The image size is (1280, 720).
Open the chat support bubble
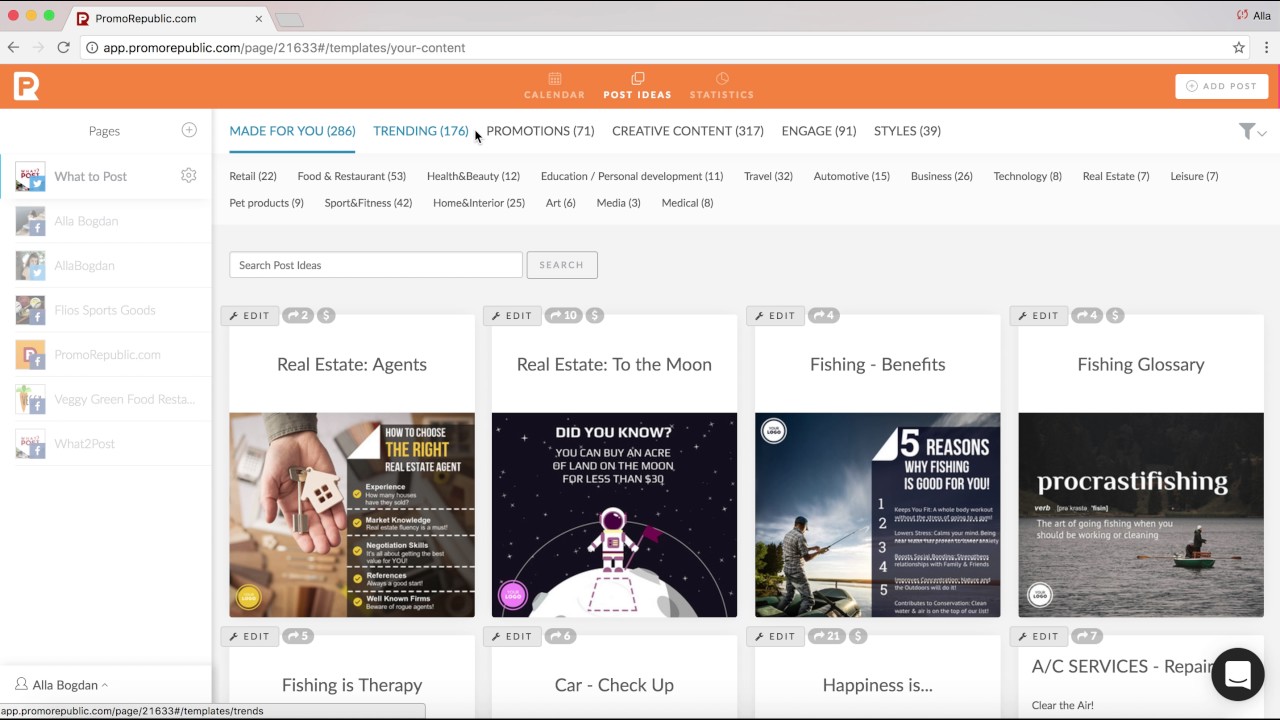(1238, 674)
